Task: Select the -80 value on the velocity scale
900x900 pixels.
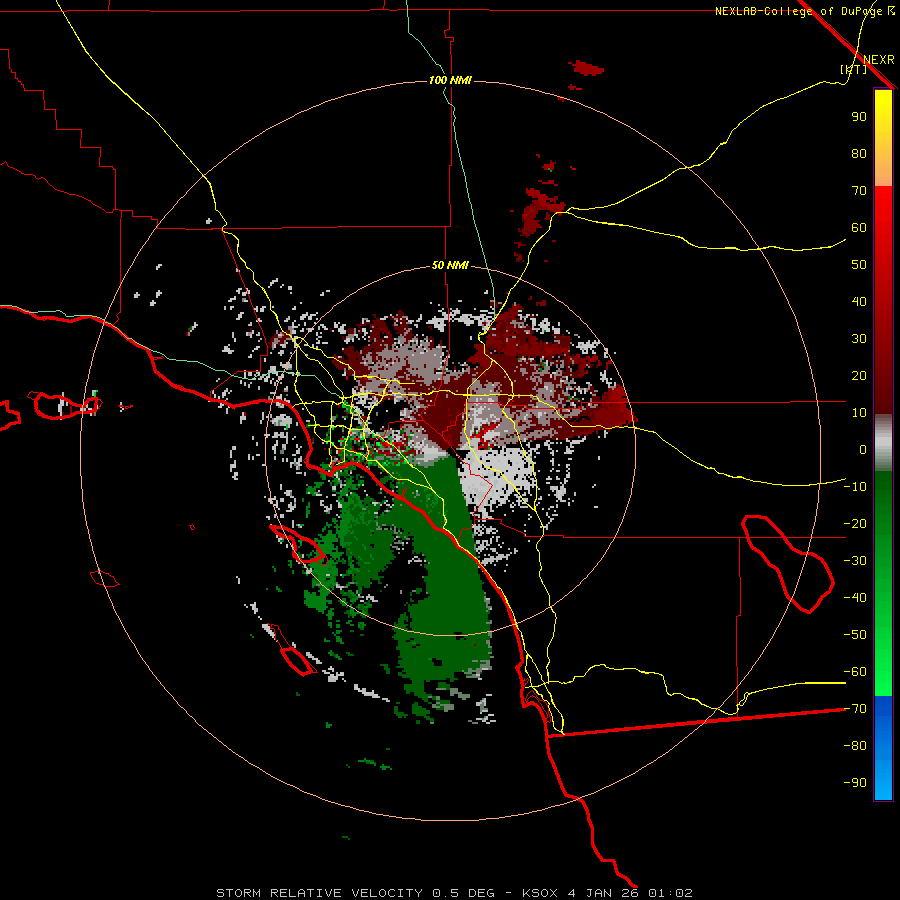Action: point(855,746)
